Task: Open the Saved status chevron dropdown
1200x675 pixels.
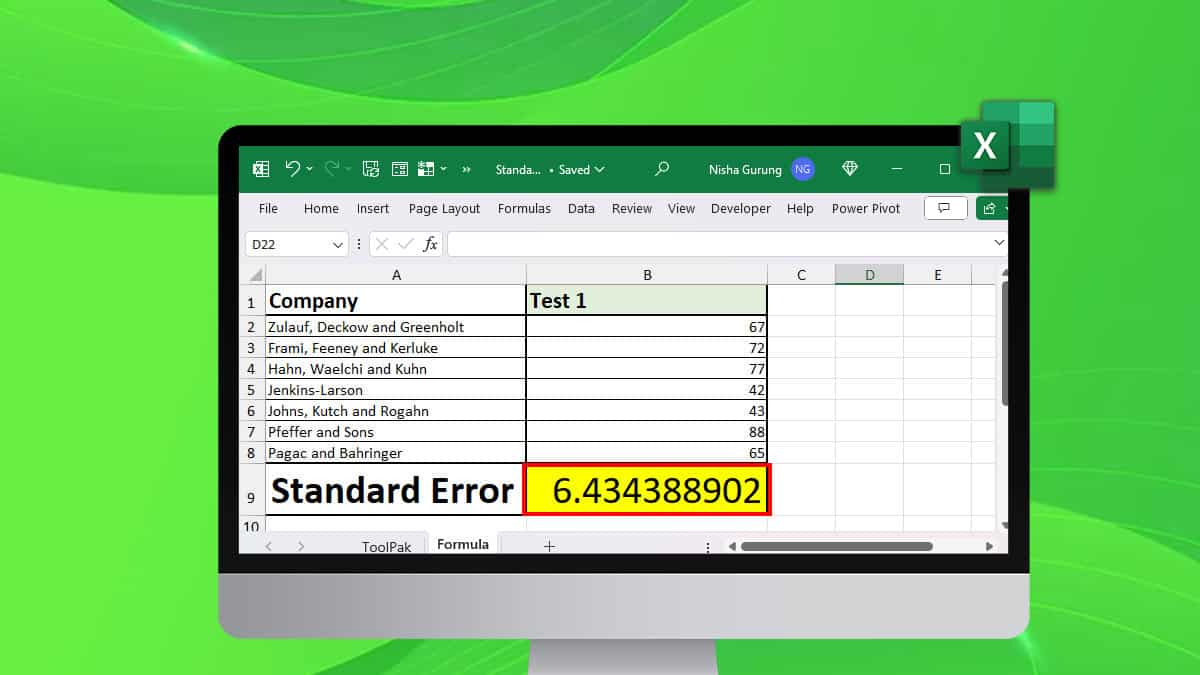Action: 597,169
